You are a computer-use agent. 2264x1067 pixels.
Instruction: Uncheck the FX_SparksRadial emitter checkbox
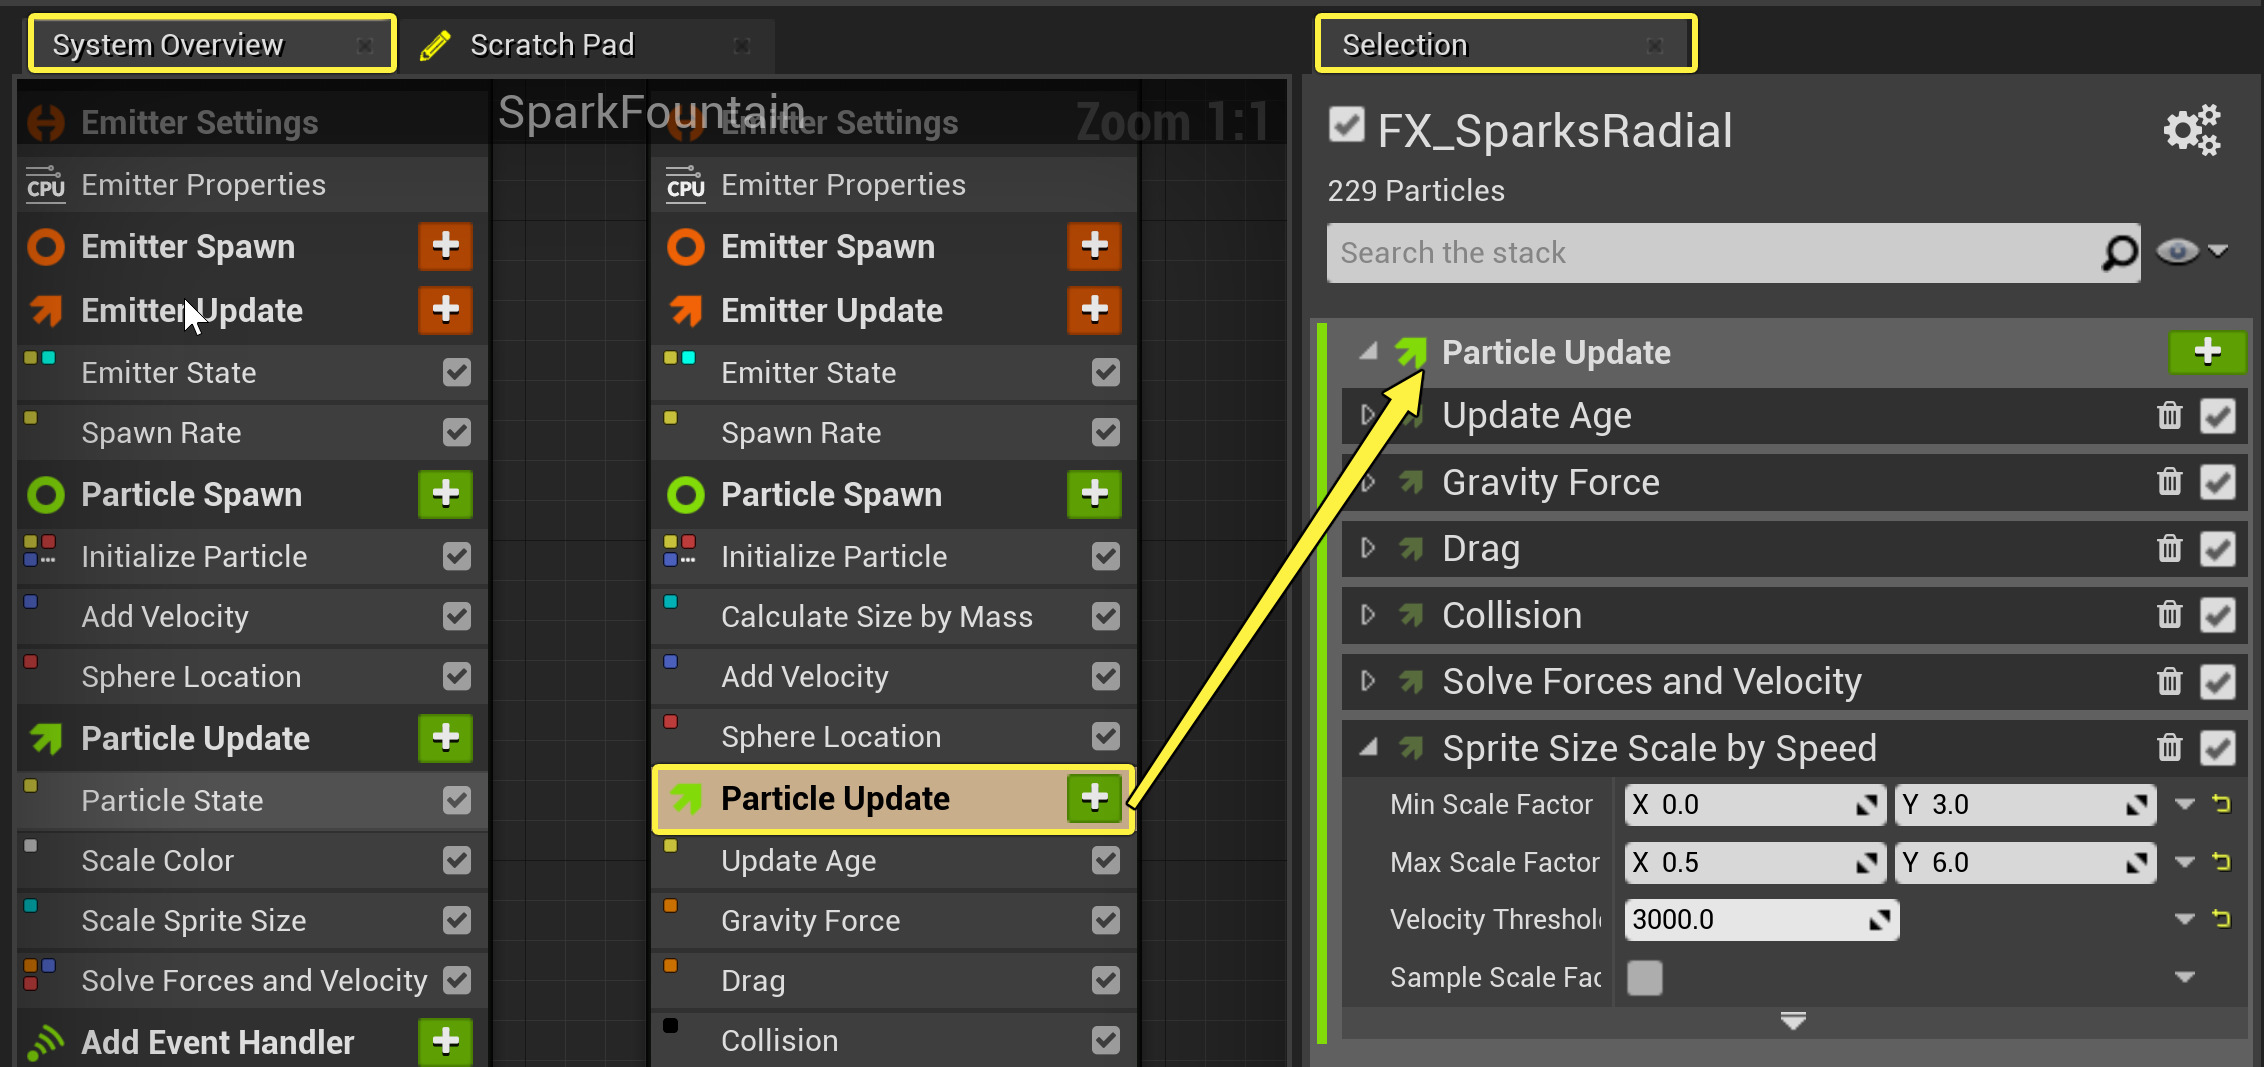[1347, 124]
